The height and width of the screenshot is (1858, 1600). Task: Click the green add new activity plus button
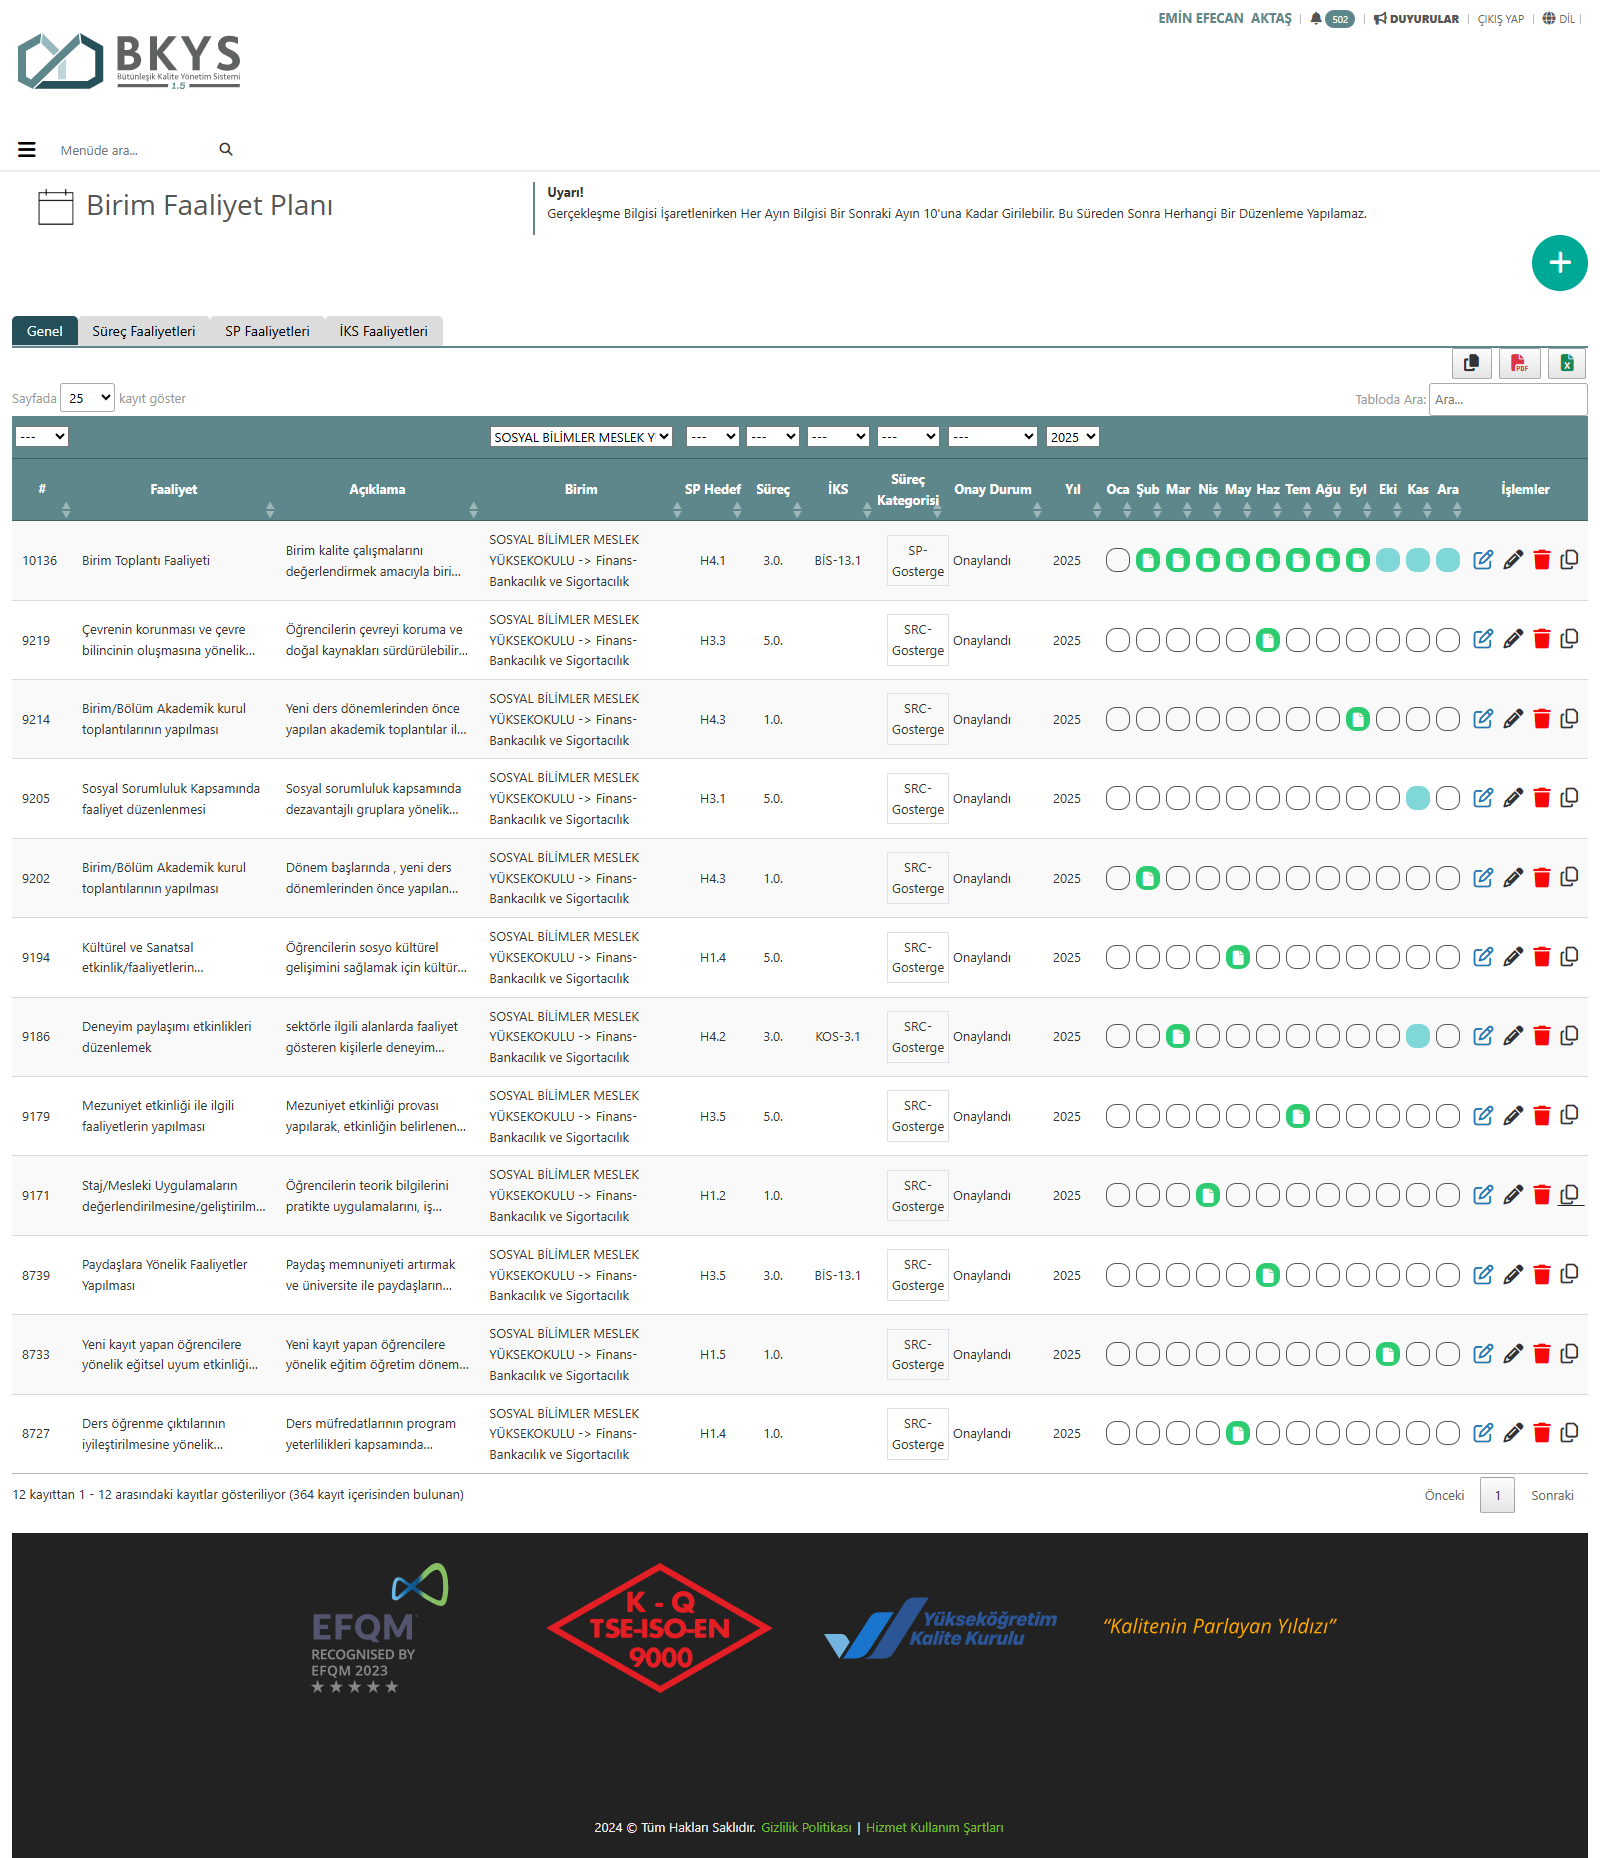pos(1559,263)
